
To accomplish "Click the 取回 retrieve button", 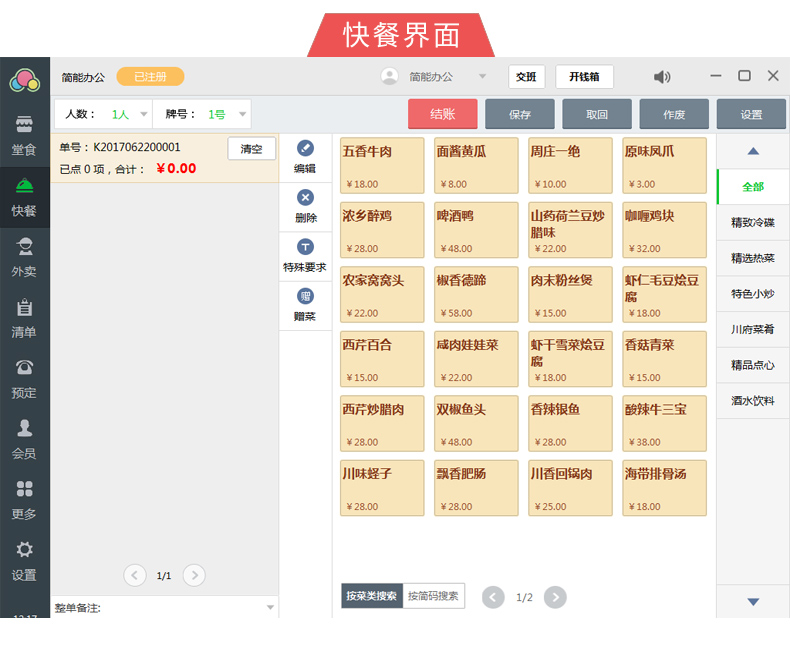I will pyautogui.click(x=597, y=114).
